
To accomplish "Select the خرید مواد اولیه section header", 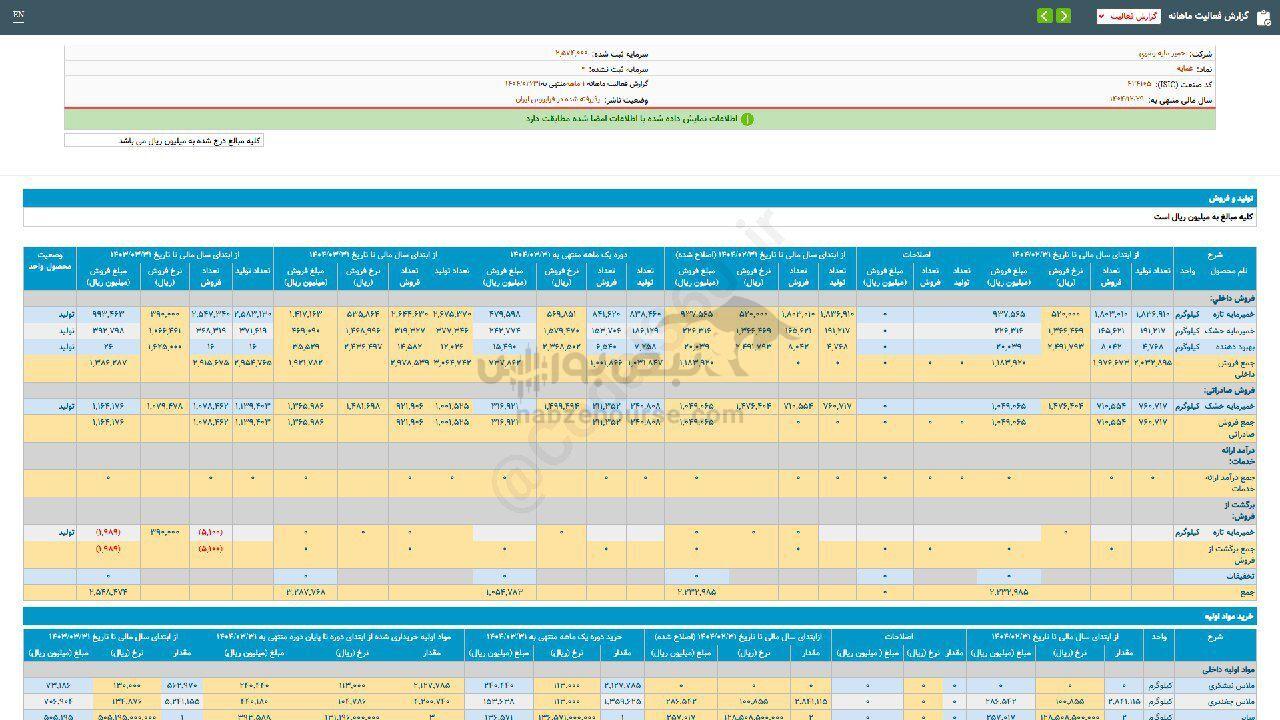I will click(1226, 617).
